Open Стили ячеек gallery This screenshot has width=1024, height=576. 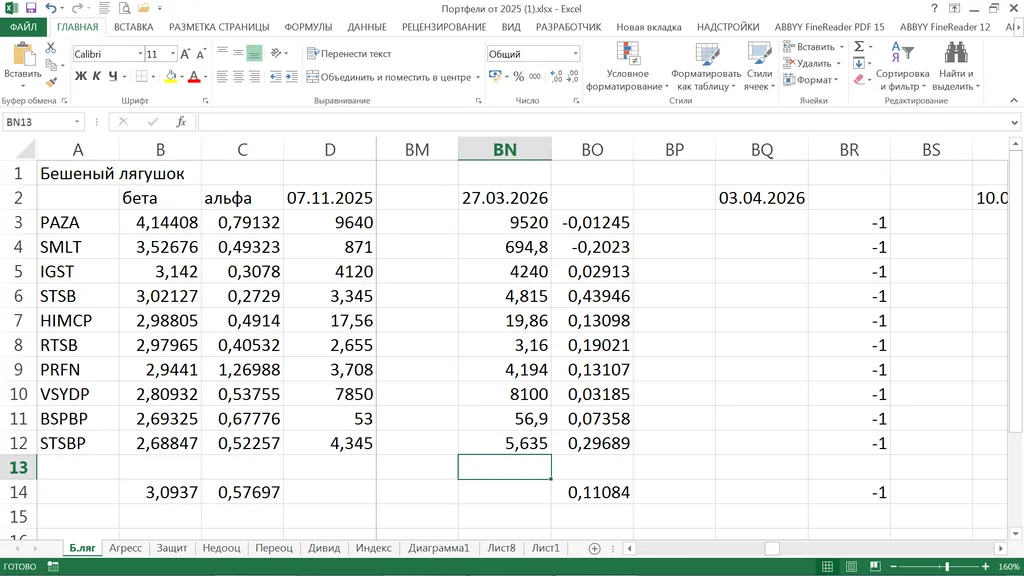click(760, 67)
